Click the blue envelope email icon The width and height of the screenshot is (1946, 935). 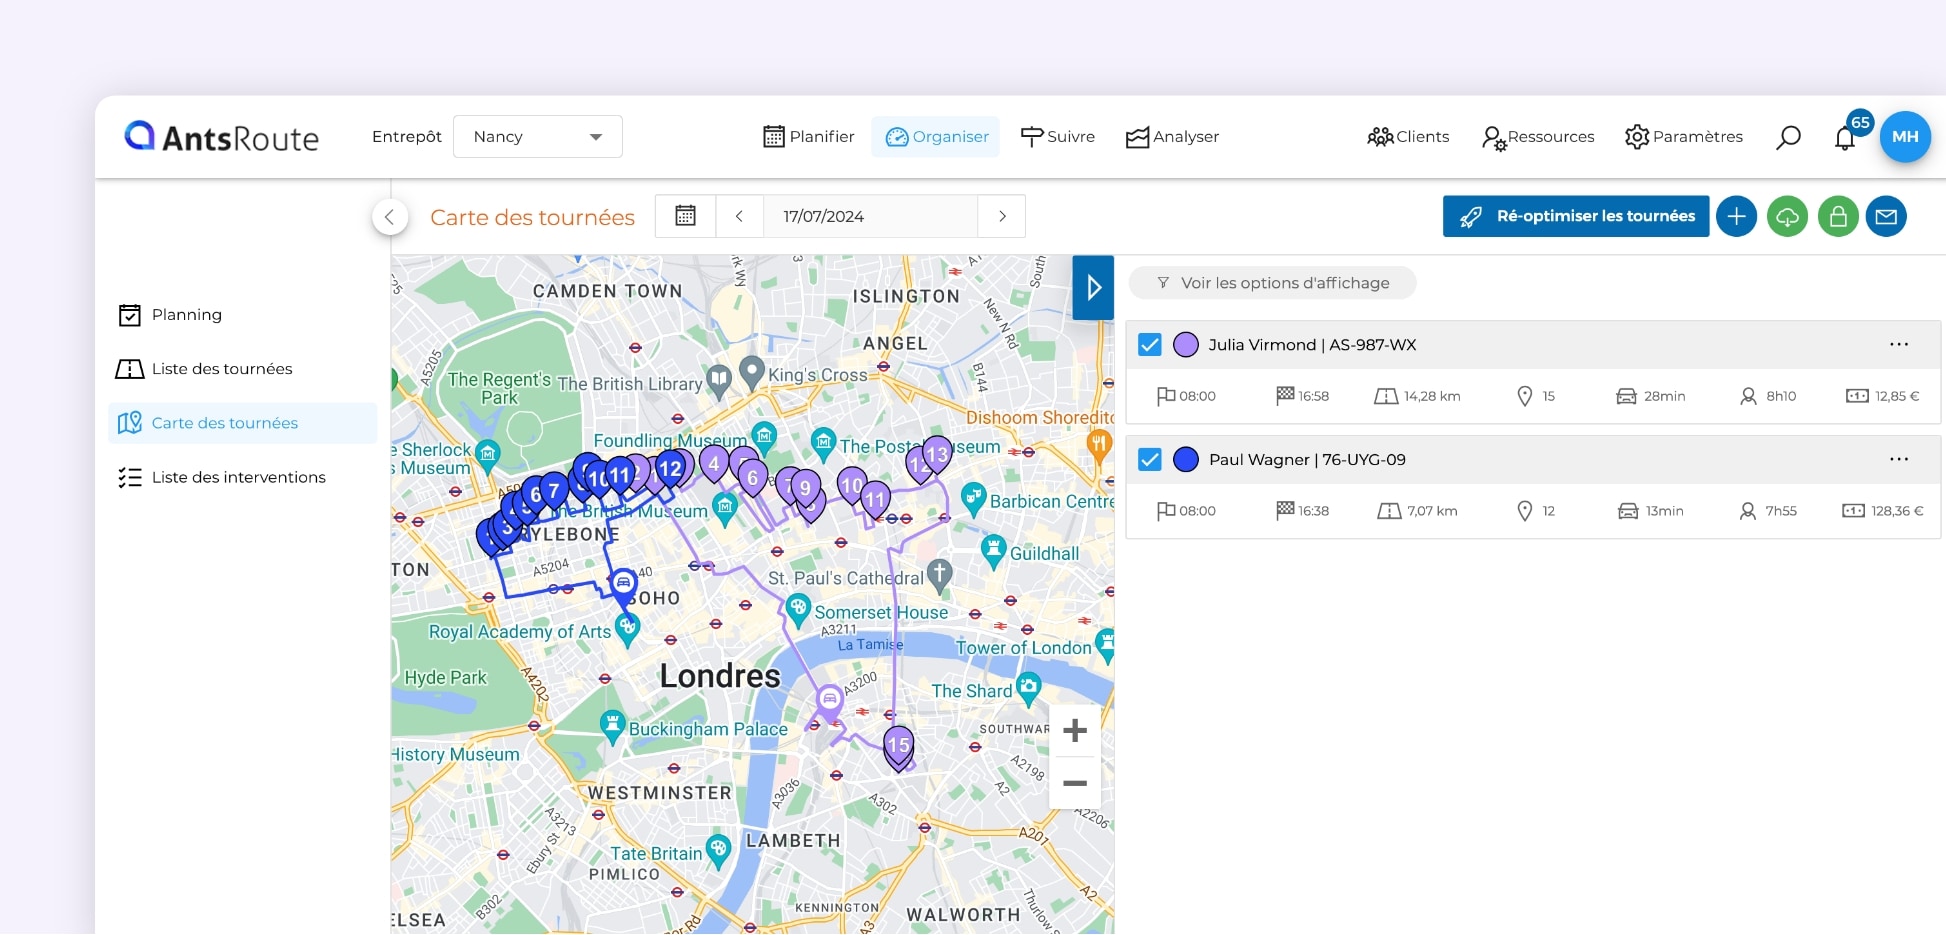point(1886,217)
